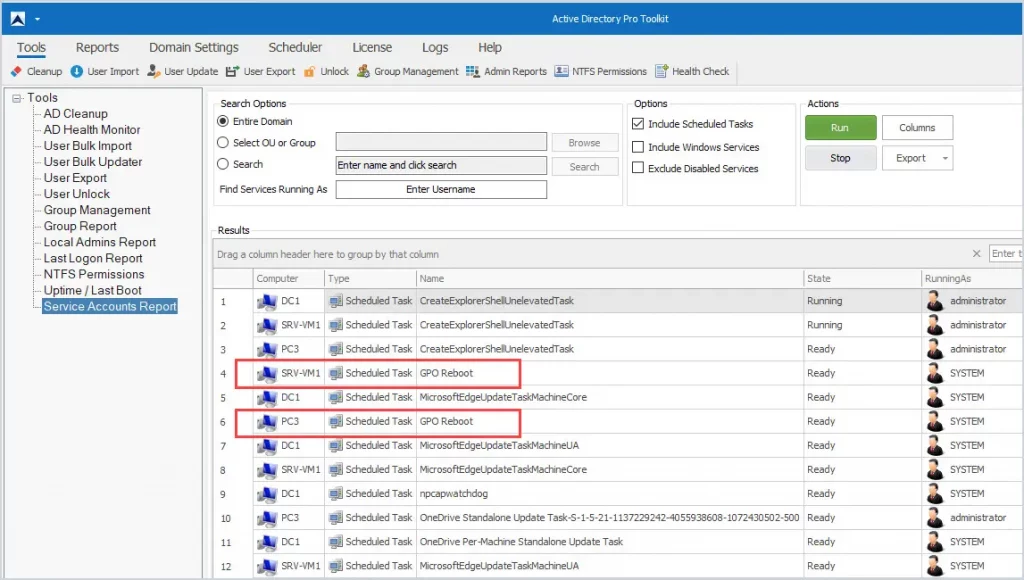The height and width of the screenshot is (580, 1024).
Task: Enable Exclude Disabled Services checkbox
Action: tap(638, 168)
